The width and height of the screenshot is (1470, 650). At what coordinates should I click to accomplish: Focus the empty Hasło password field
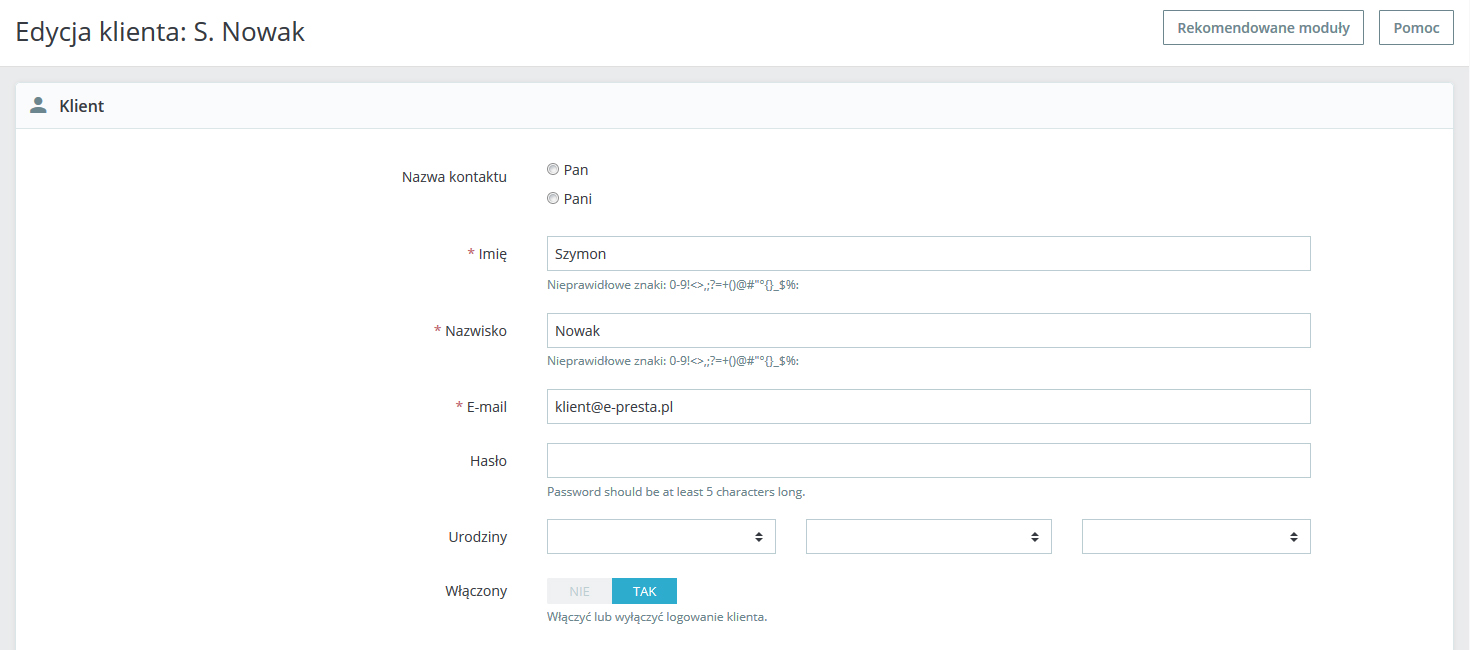point(928,461)
